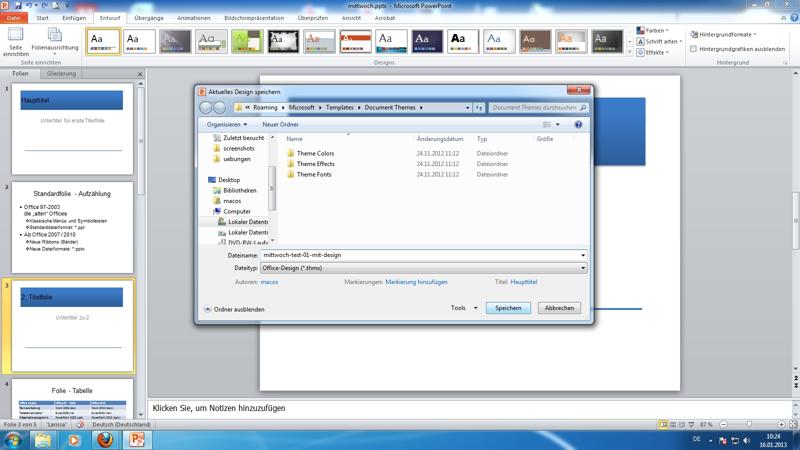Click the zoom slider in the status bar

[x=750, y=425]
